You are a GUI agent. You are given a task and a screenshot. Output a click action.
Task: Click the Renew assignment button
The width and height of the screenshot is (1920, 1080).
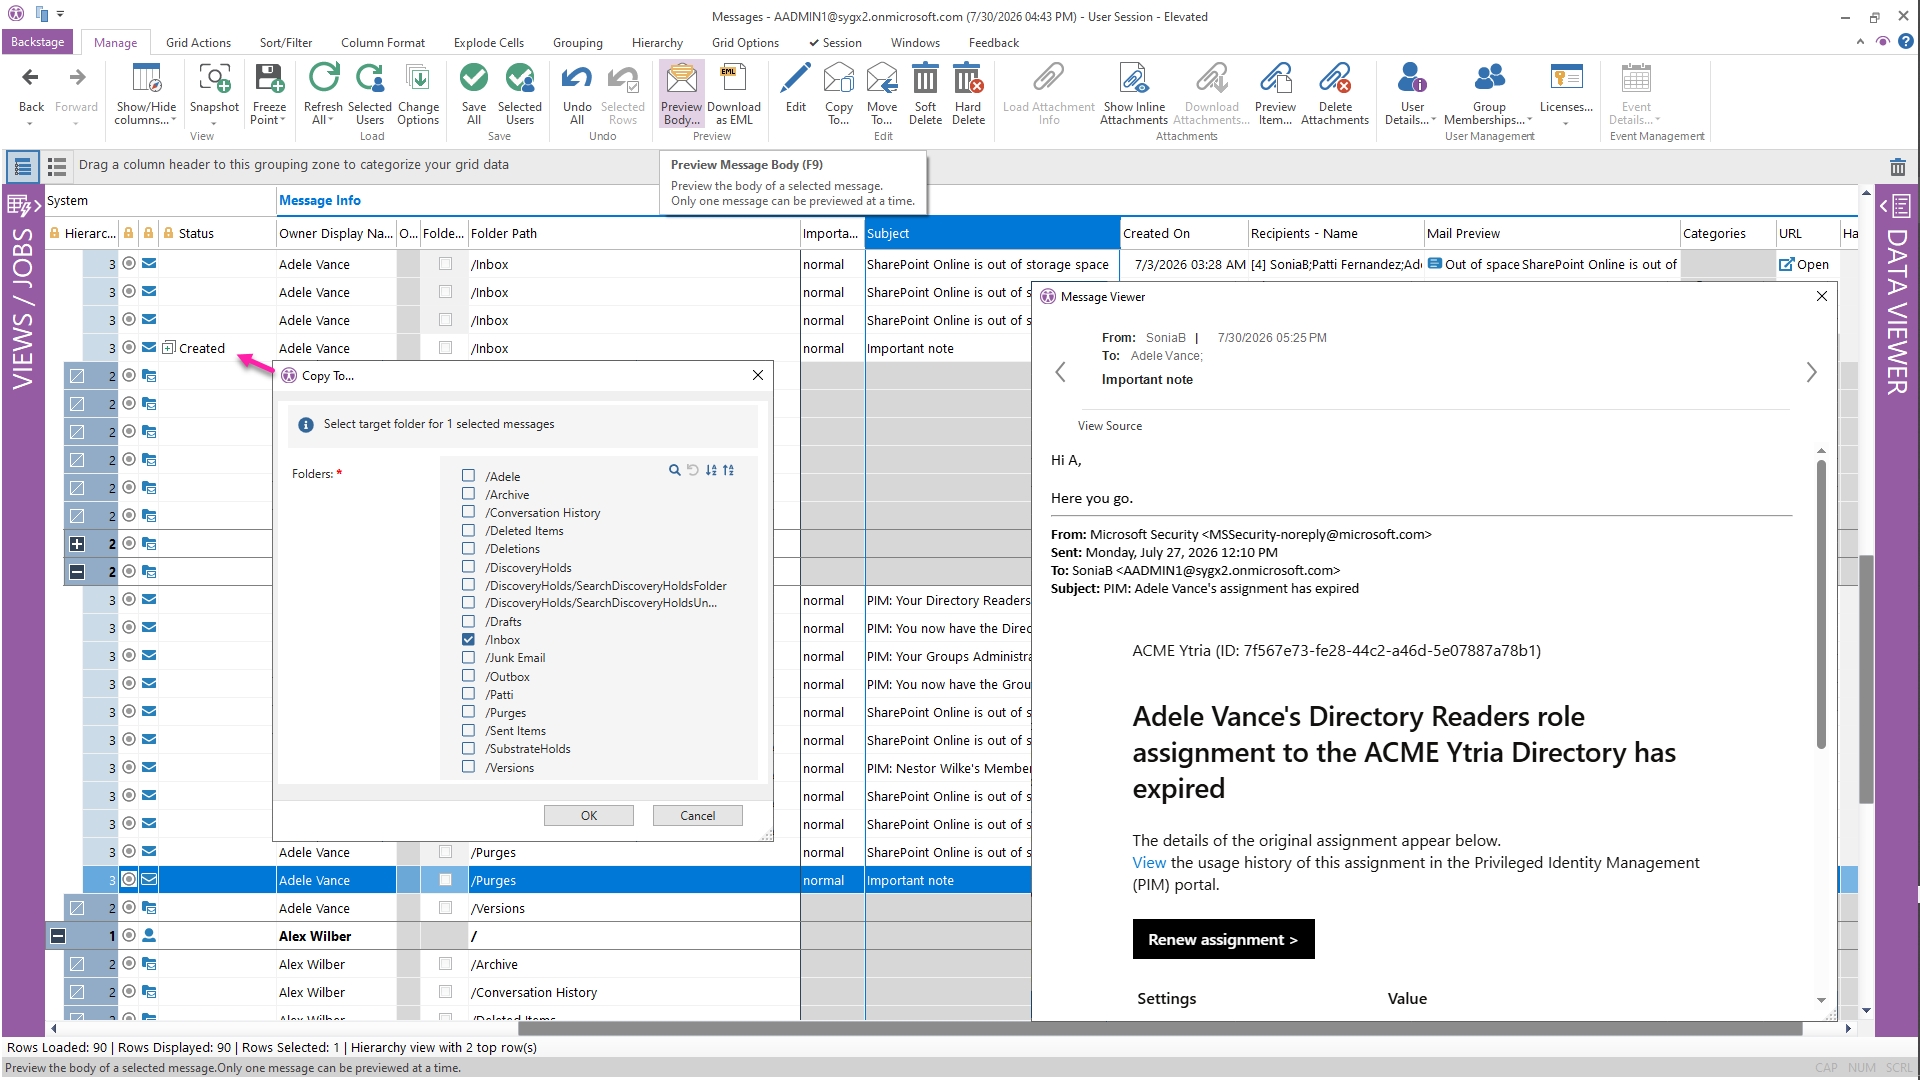click(x=1223, y=939)
